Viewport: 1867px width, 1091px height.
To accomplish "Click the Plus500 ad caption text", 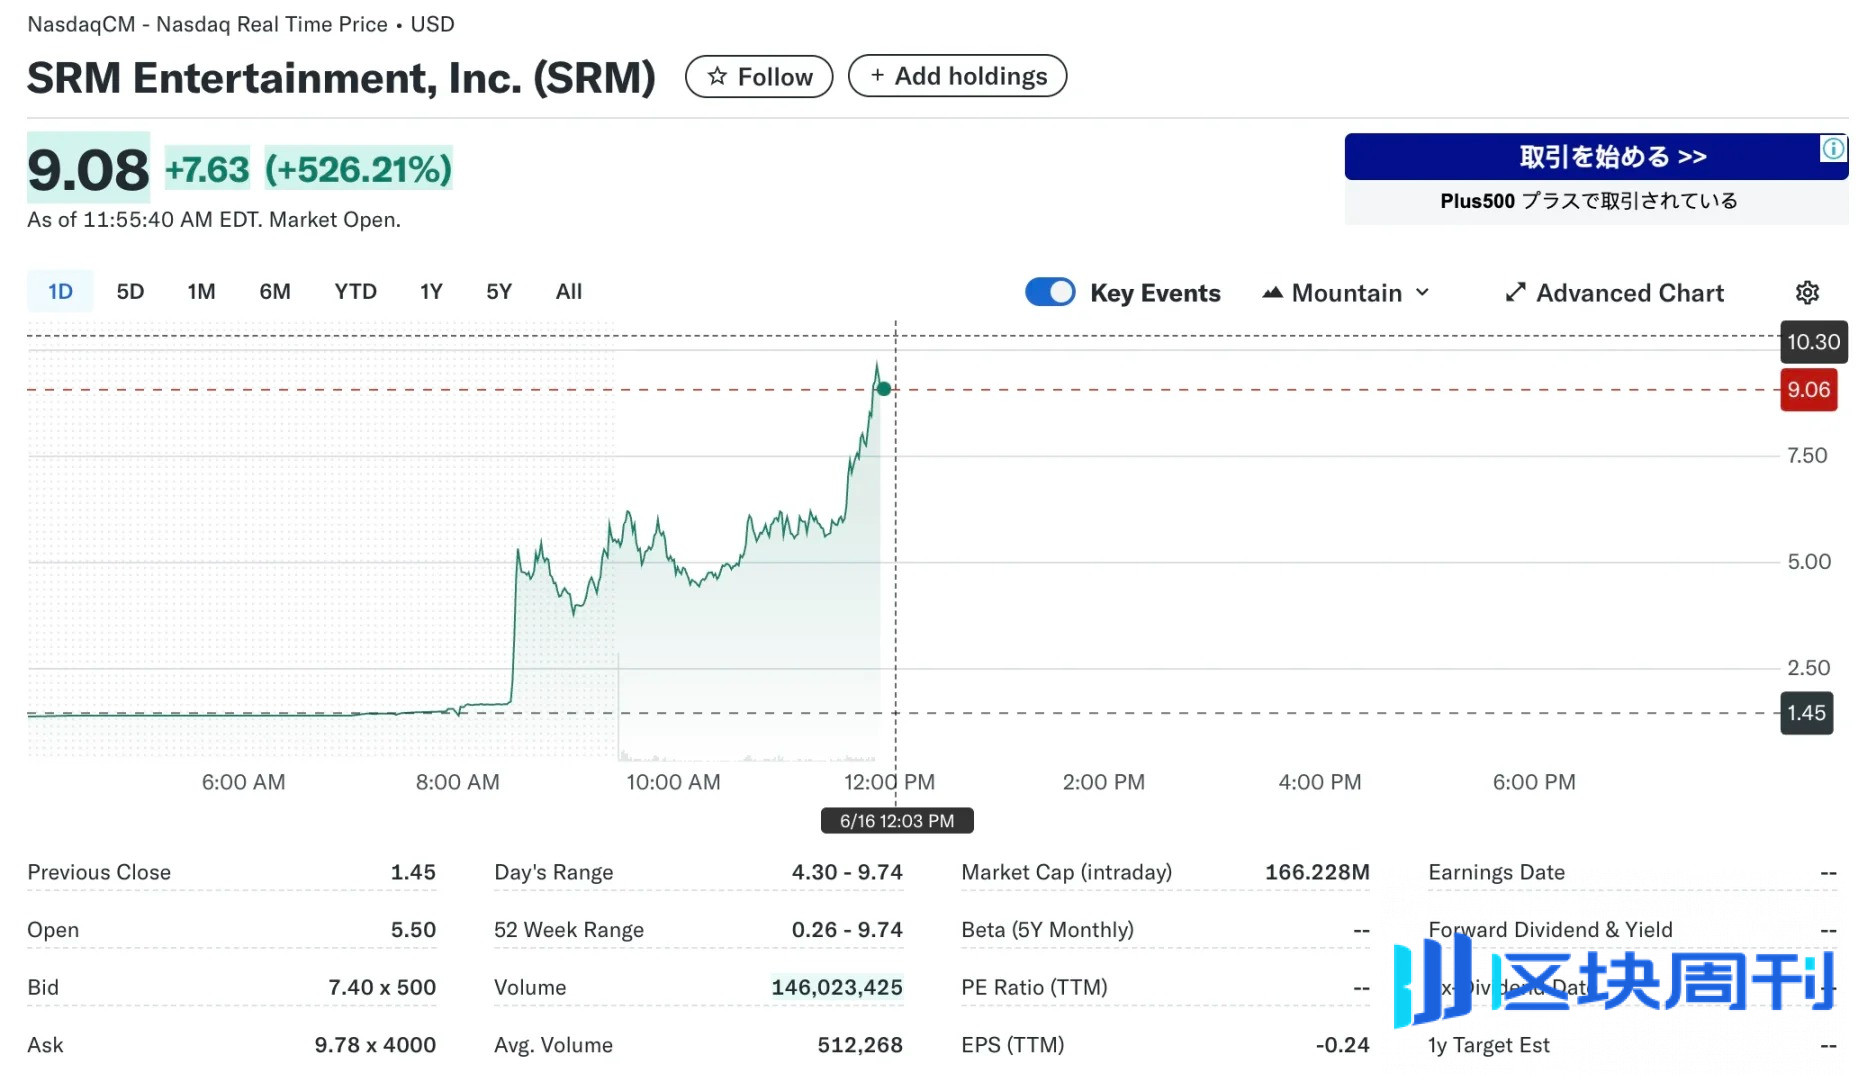I will pyautogui.click(x=1589, y=201).
